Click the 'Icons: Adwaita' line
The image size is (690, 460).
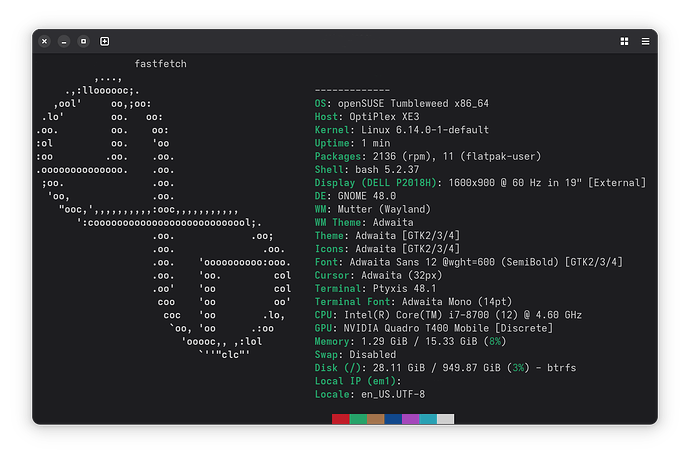[x=387, y=249]
